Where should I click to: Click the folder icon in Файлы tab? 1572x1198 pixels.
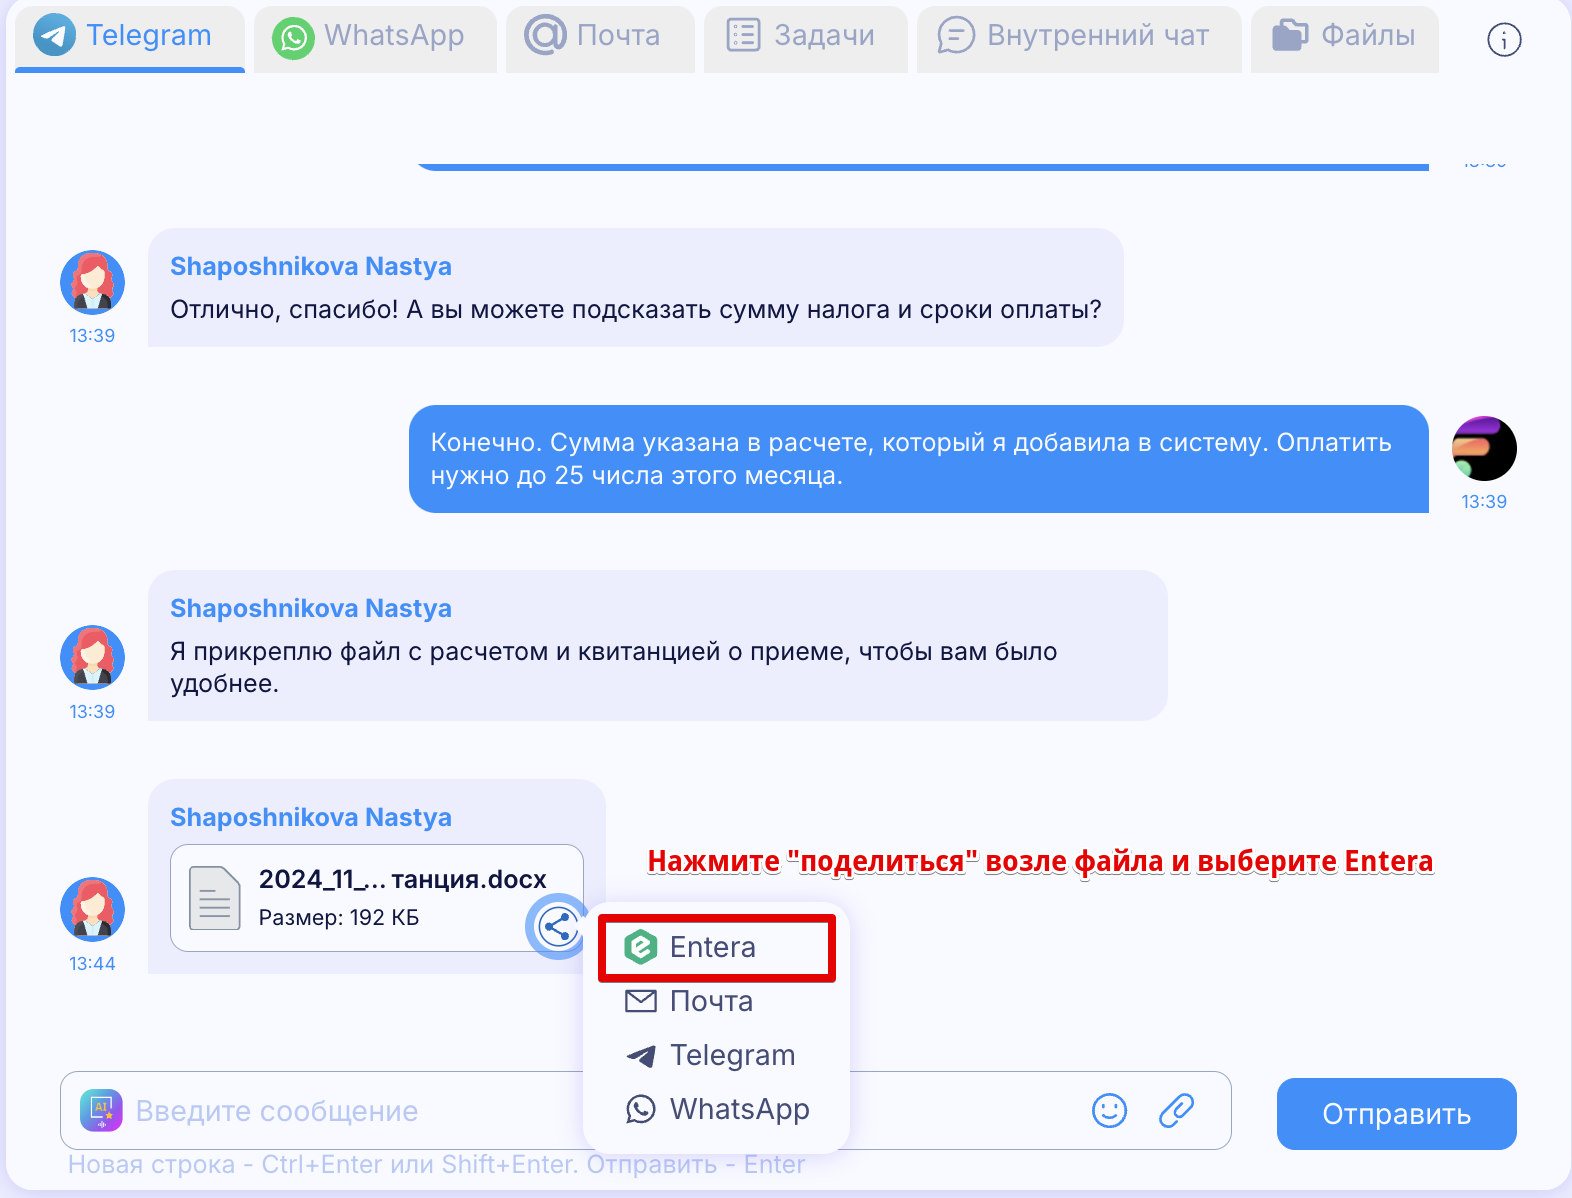[x=1289, y=35]
